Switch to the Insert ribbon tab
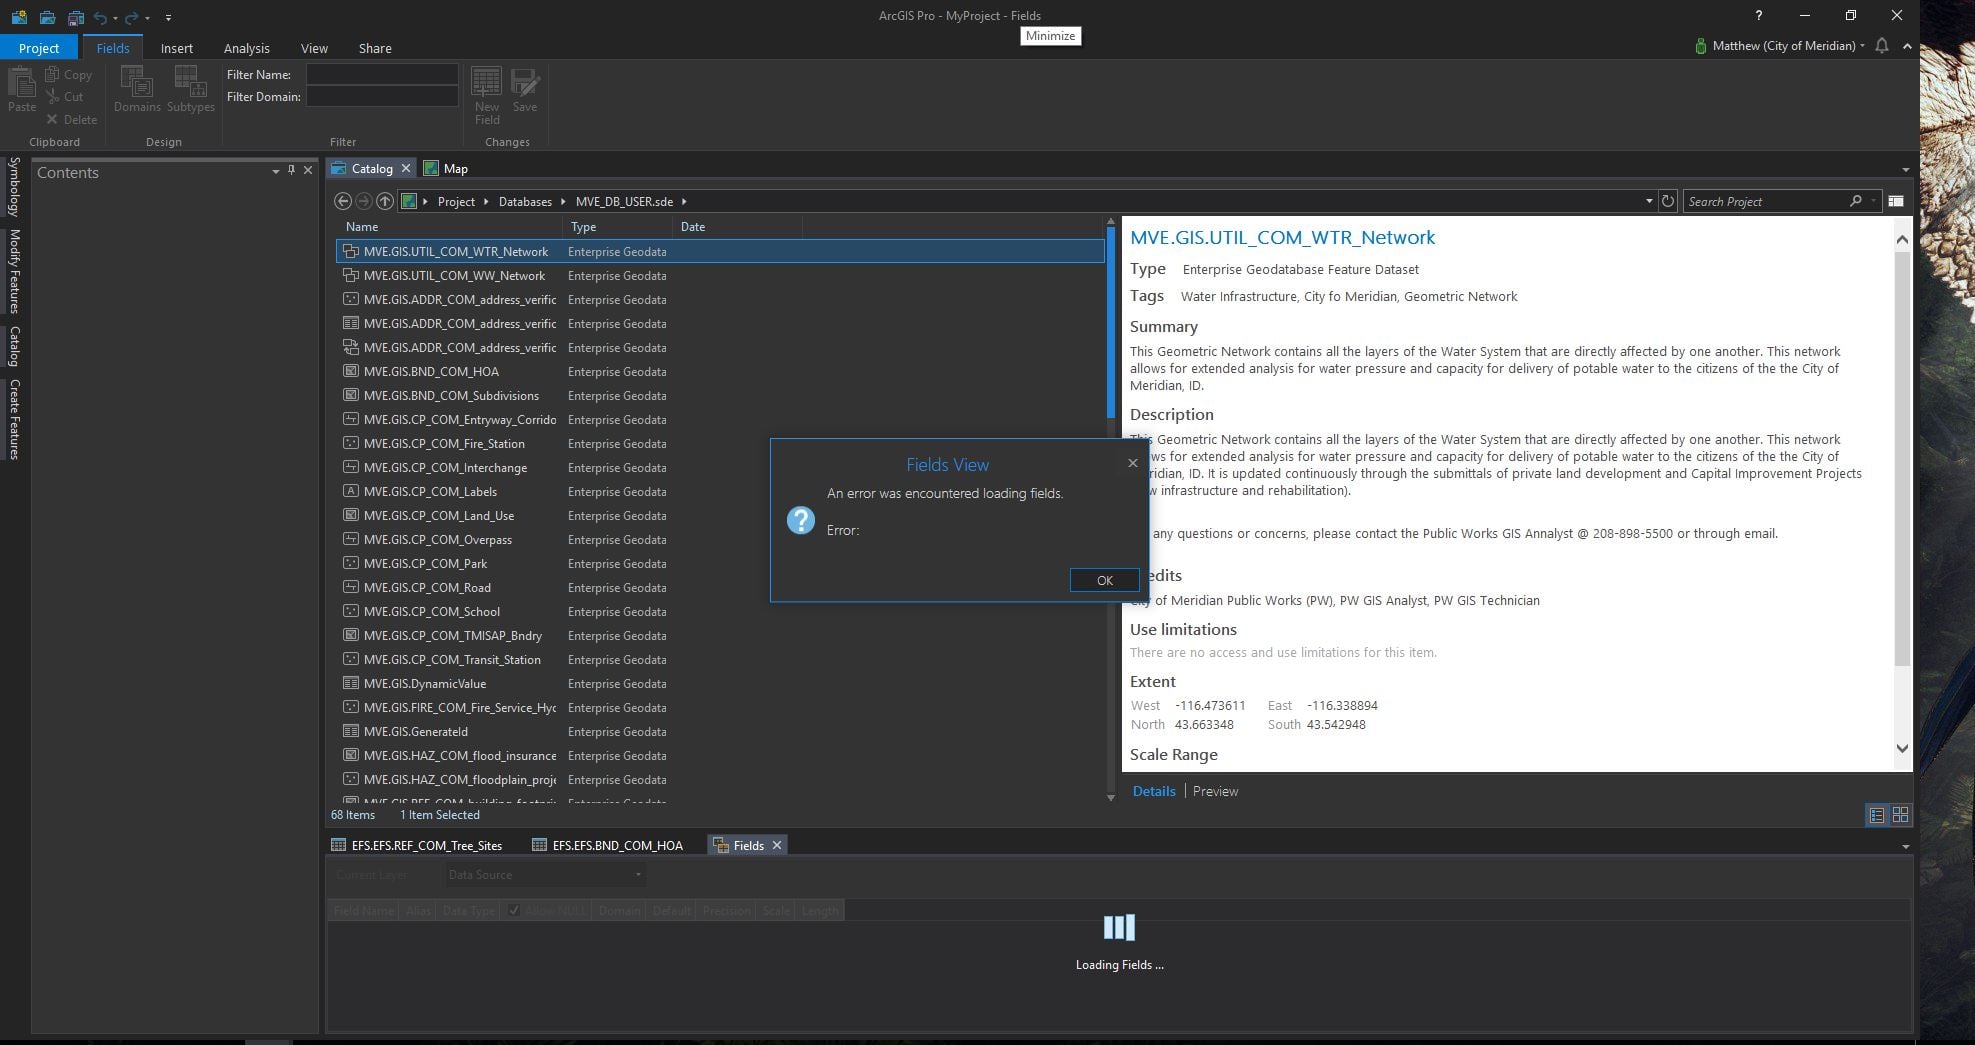 point(177,48)
